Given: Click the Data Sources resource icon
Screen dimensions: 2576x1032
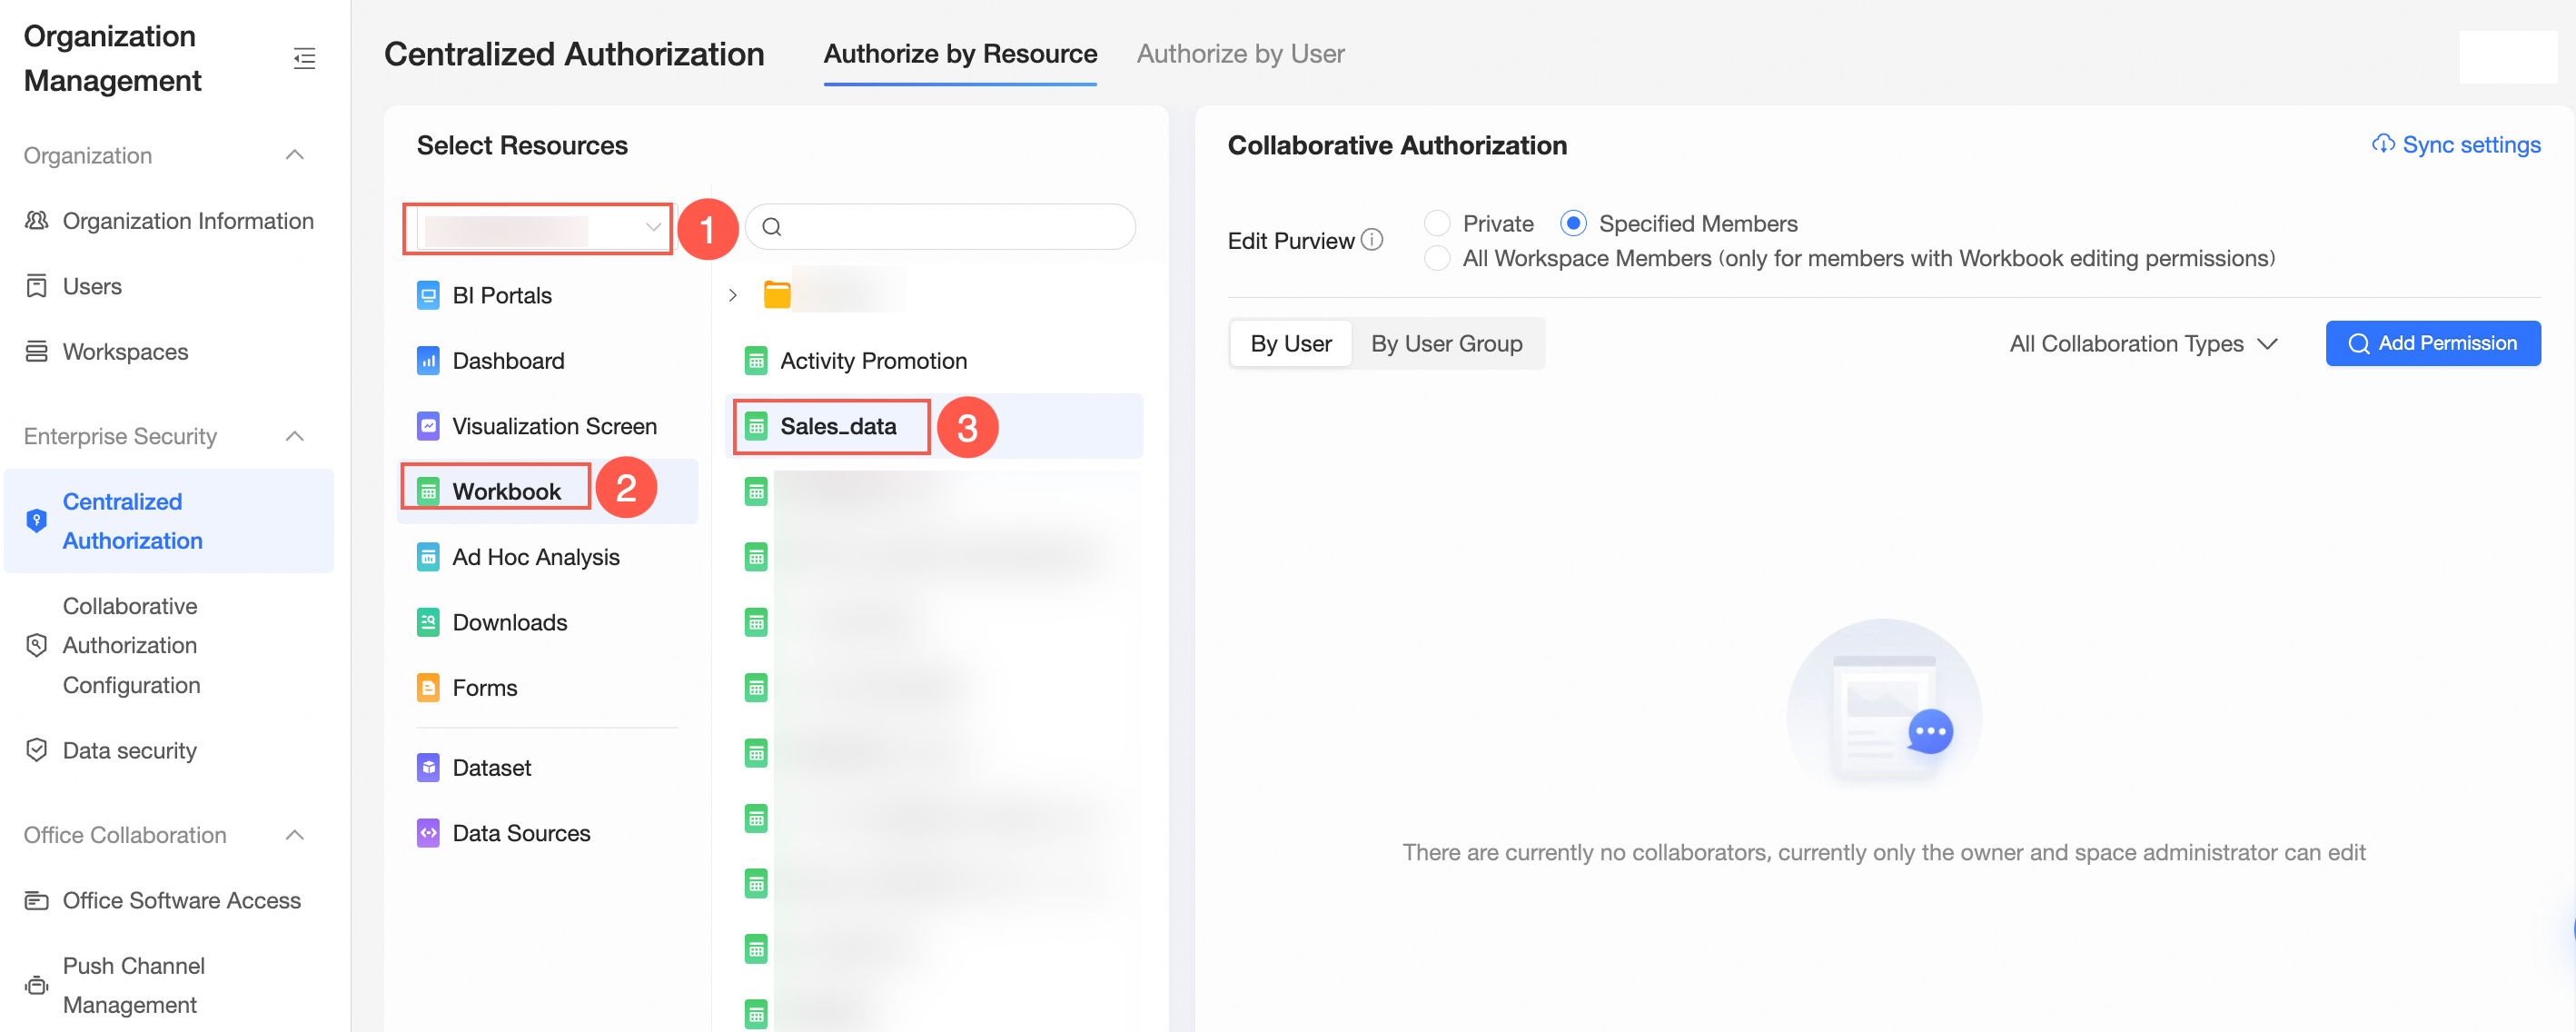Looking at the screenshot, I should (428, 834).
